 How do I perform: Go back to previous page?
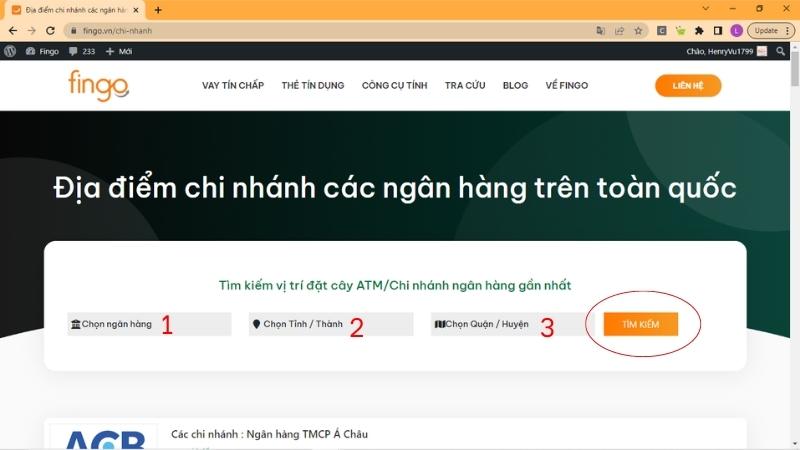coord(13,31)
